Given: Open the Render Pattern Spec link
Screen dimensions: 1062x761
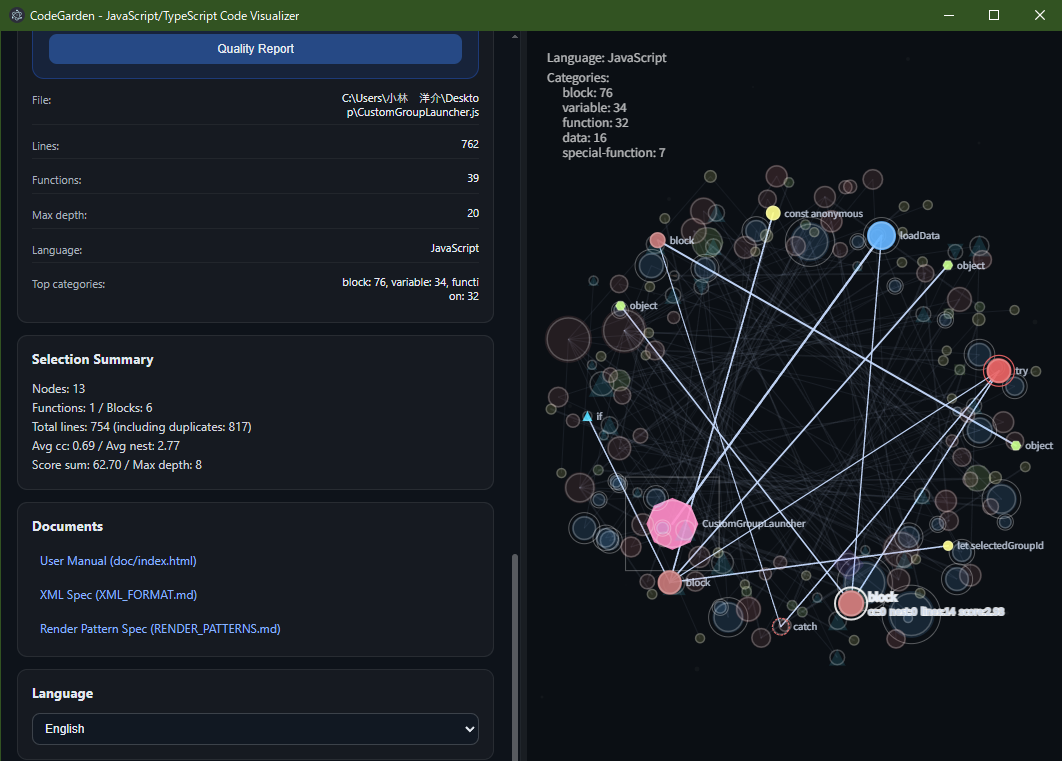Looking at the screenshot, I should [160, 629].
